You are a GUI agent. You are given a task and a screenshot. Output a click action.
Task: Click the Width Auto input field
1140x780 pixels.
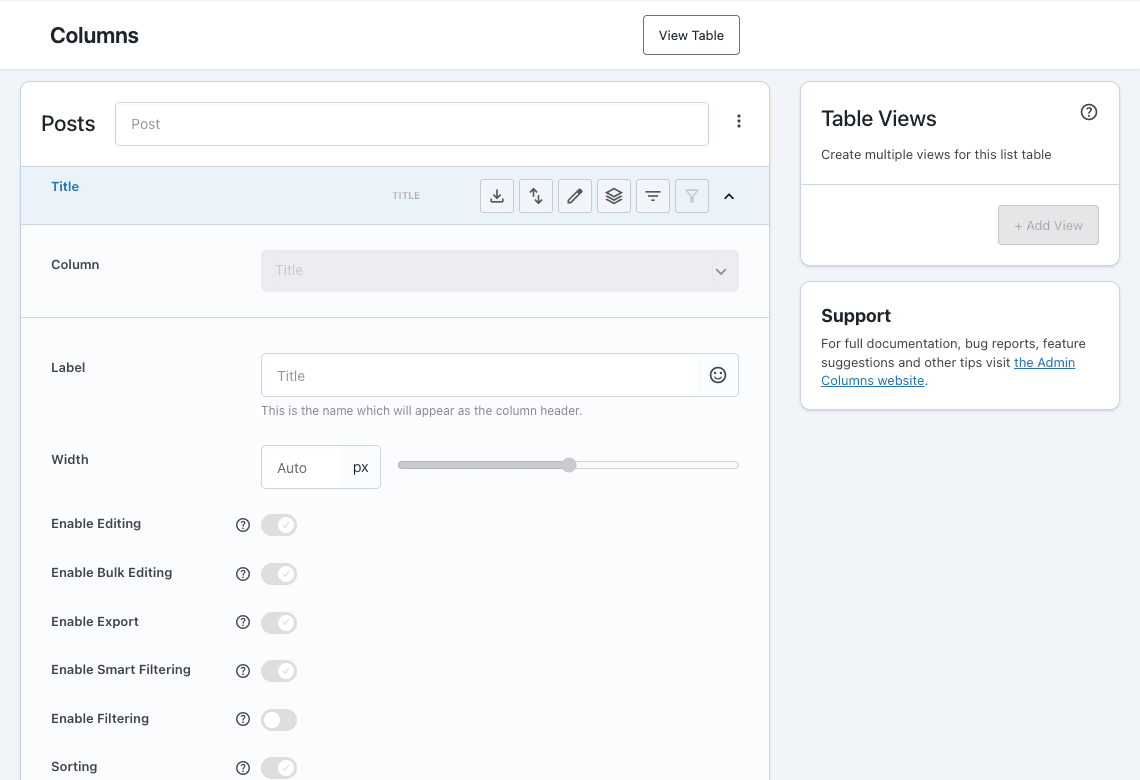[301, 467]
